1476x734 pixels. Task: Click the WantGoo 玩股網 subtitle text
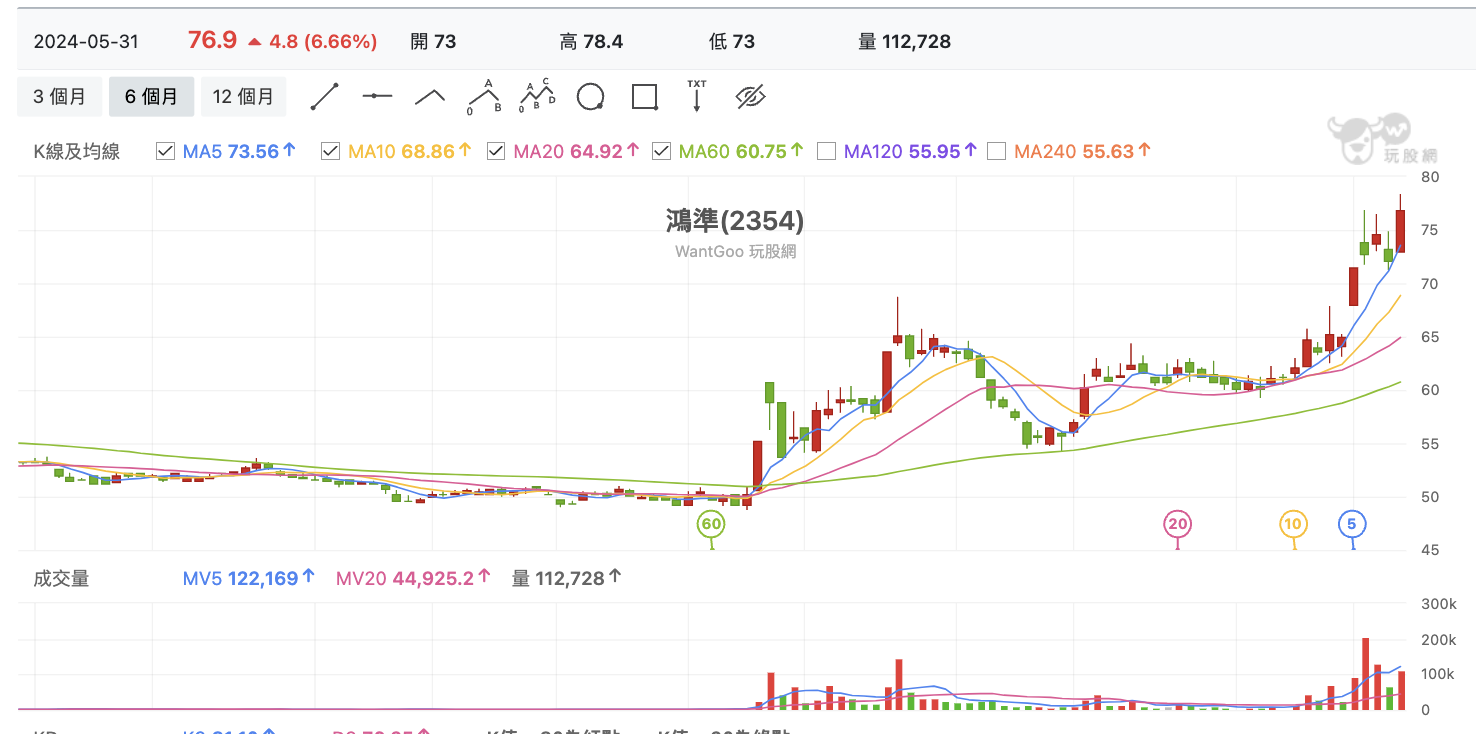click(735, 252)
